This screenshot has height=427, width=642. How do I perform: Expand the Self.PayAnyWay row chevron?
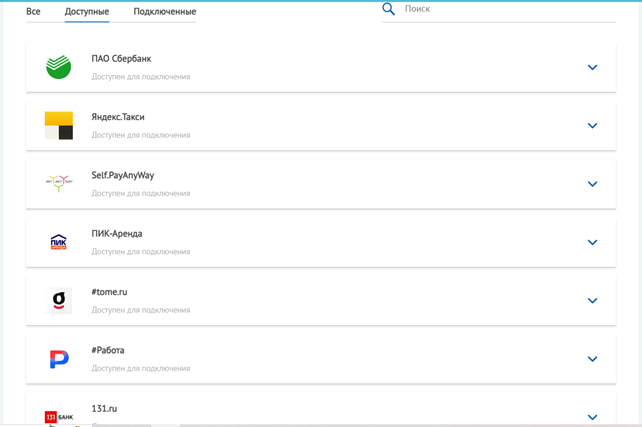(x=592, y=184)
